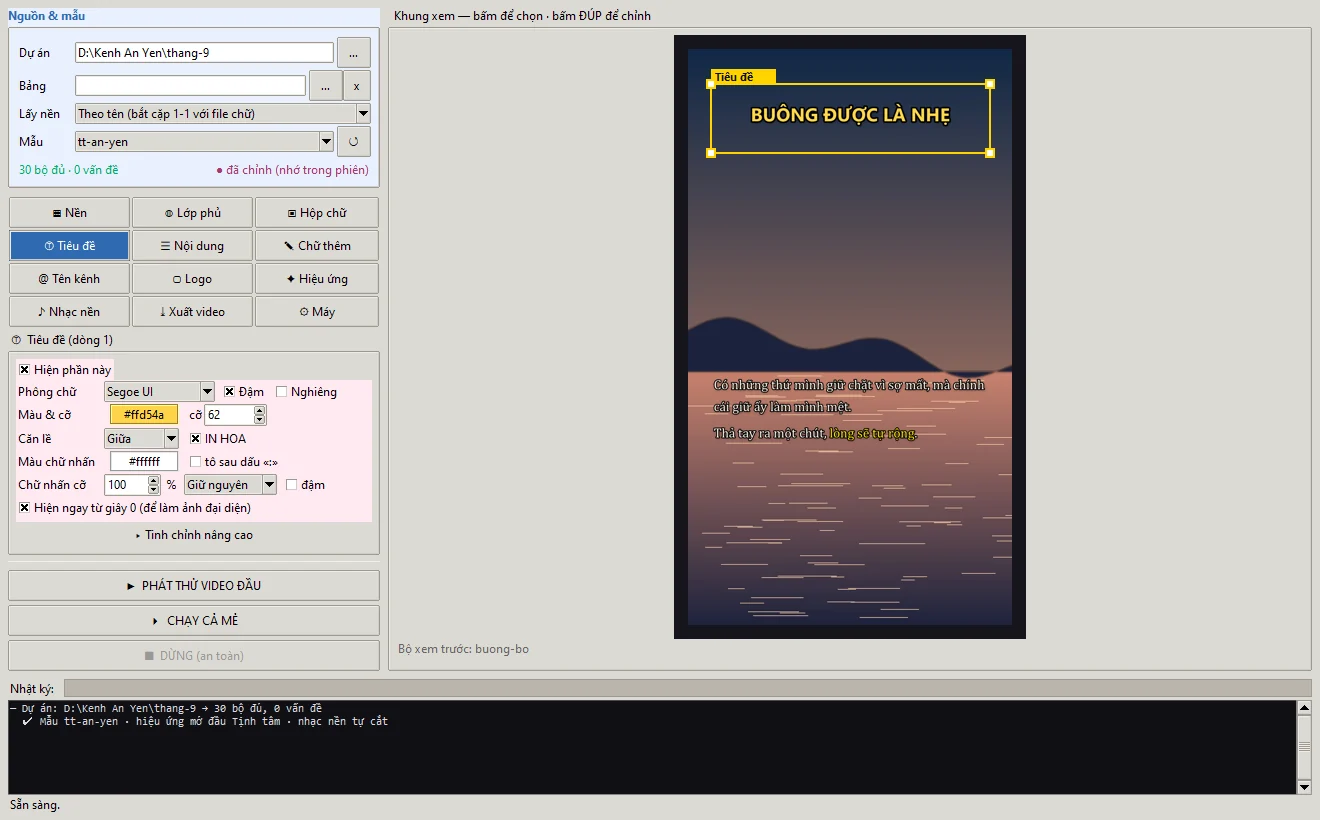Screen dimensions: 1320x820
Task: Open the Logo settings section
Action: (x=192, y=278)
